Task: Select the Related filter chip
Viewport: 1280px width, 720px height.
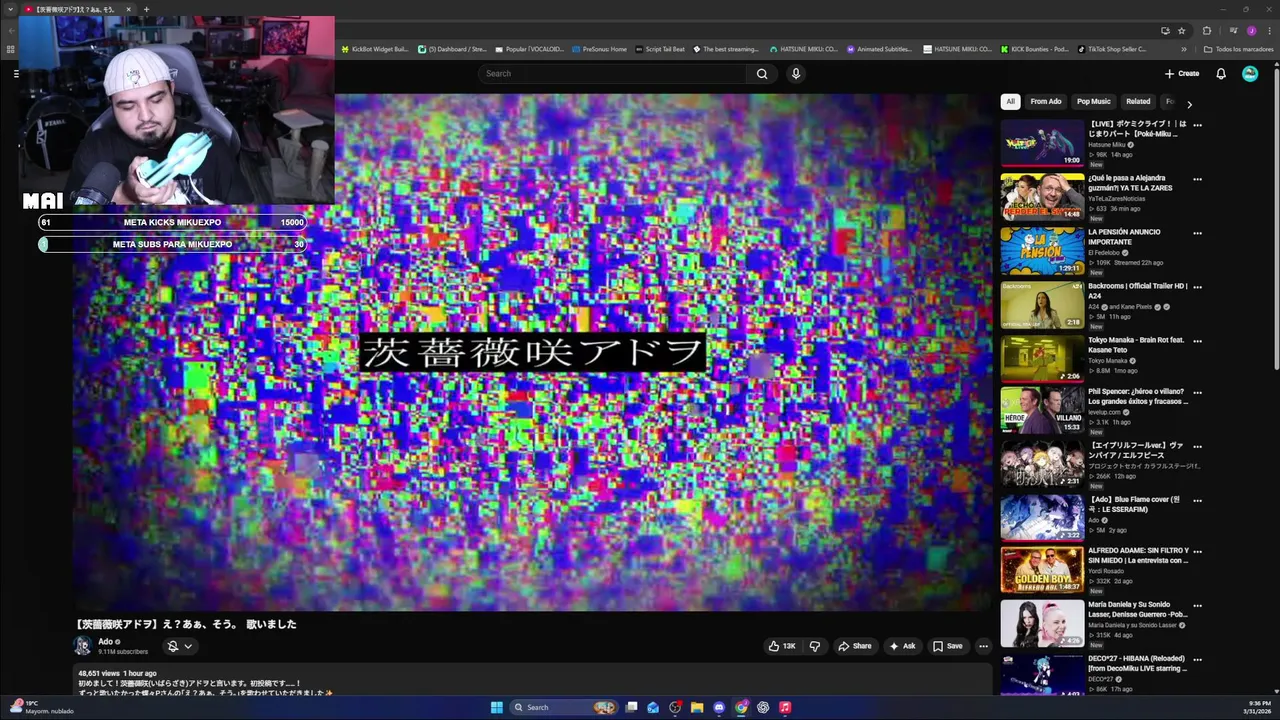Action: pos(1138,101)
